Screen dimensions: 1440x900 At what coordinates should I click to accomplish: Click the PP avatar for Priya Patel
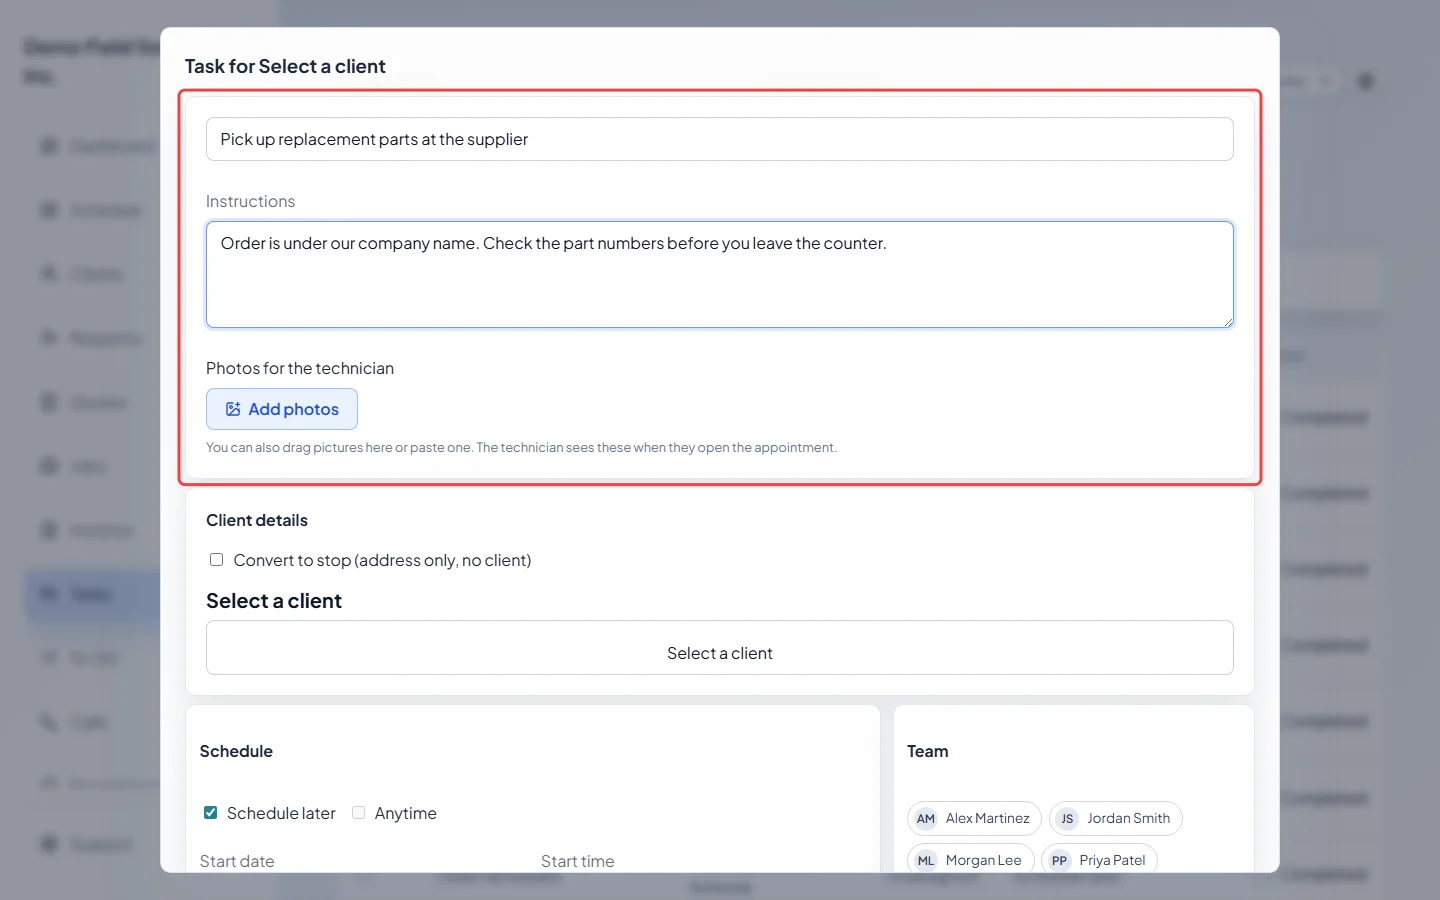1059,860
